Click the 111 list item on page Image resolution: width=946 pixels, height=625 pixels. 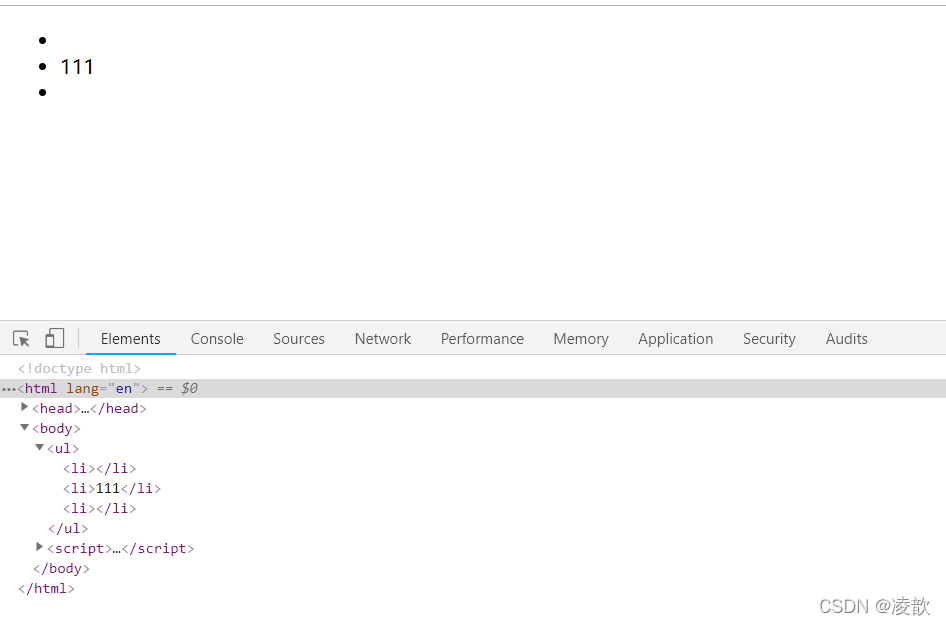[x=77, y=66]
